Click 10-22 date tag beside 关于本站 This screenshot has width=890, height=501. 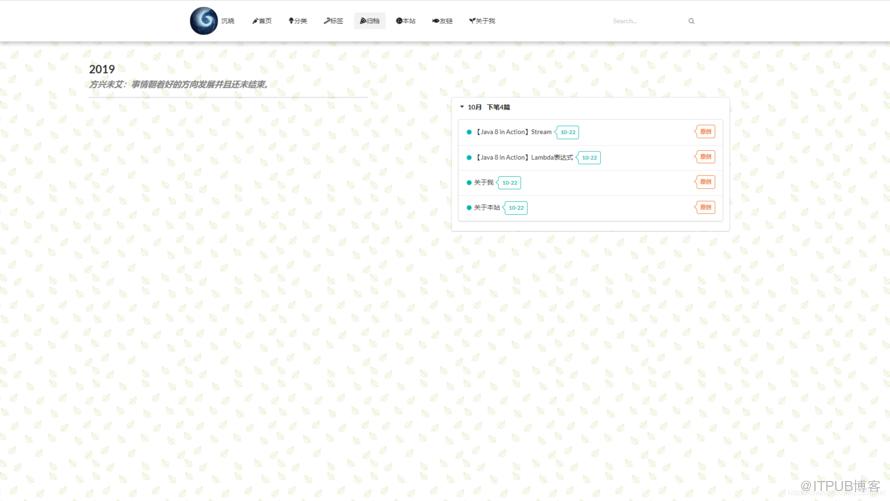tap(516, 208)
